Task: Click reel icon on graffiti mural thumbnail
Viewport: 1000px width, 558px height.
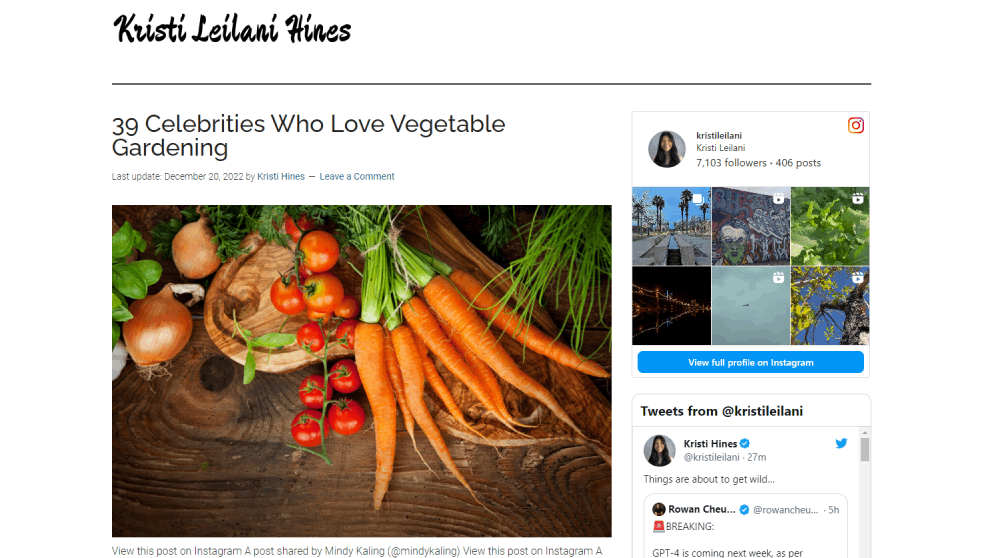Action: coord(779,198)
